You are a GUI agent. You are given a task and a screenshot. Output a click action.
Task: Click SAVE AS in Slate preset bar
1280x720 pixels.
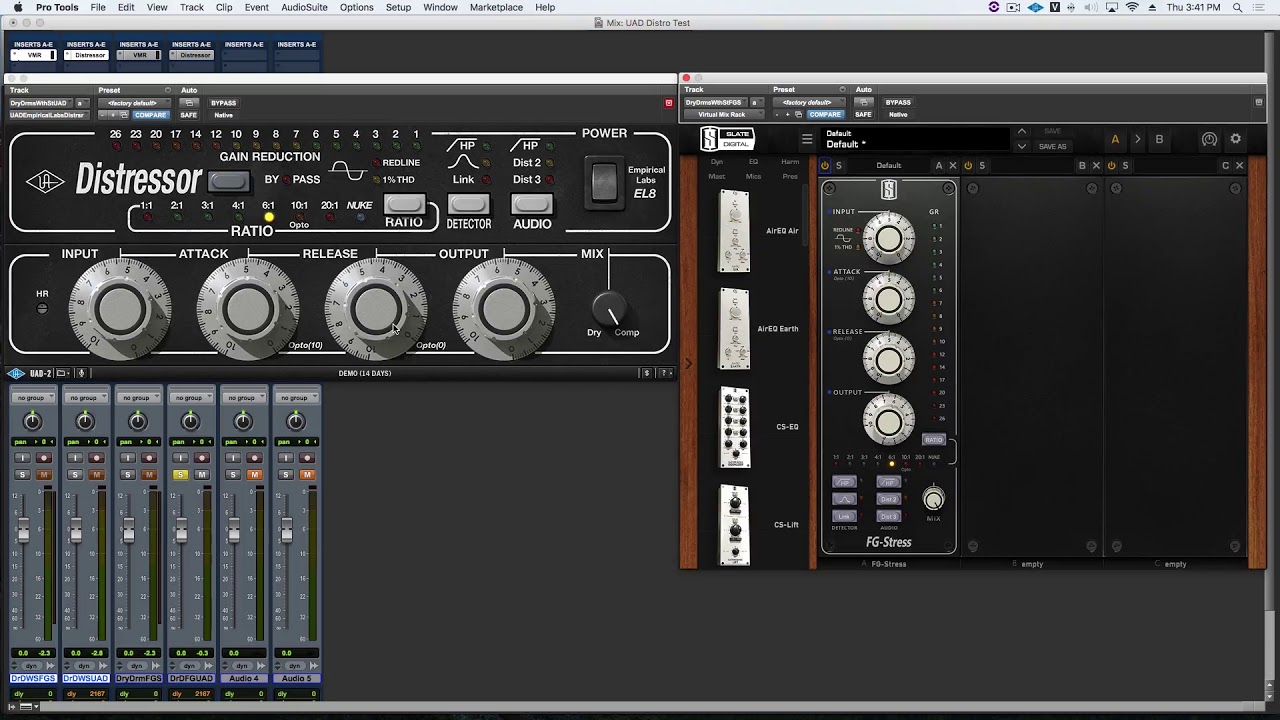pyautogui.click(x=1052, y=147)
